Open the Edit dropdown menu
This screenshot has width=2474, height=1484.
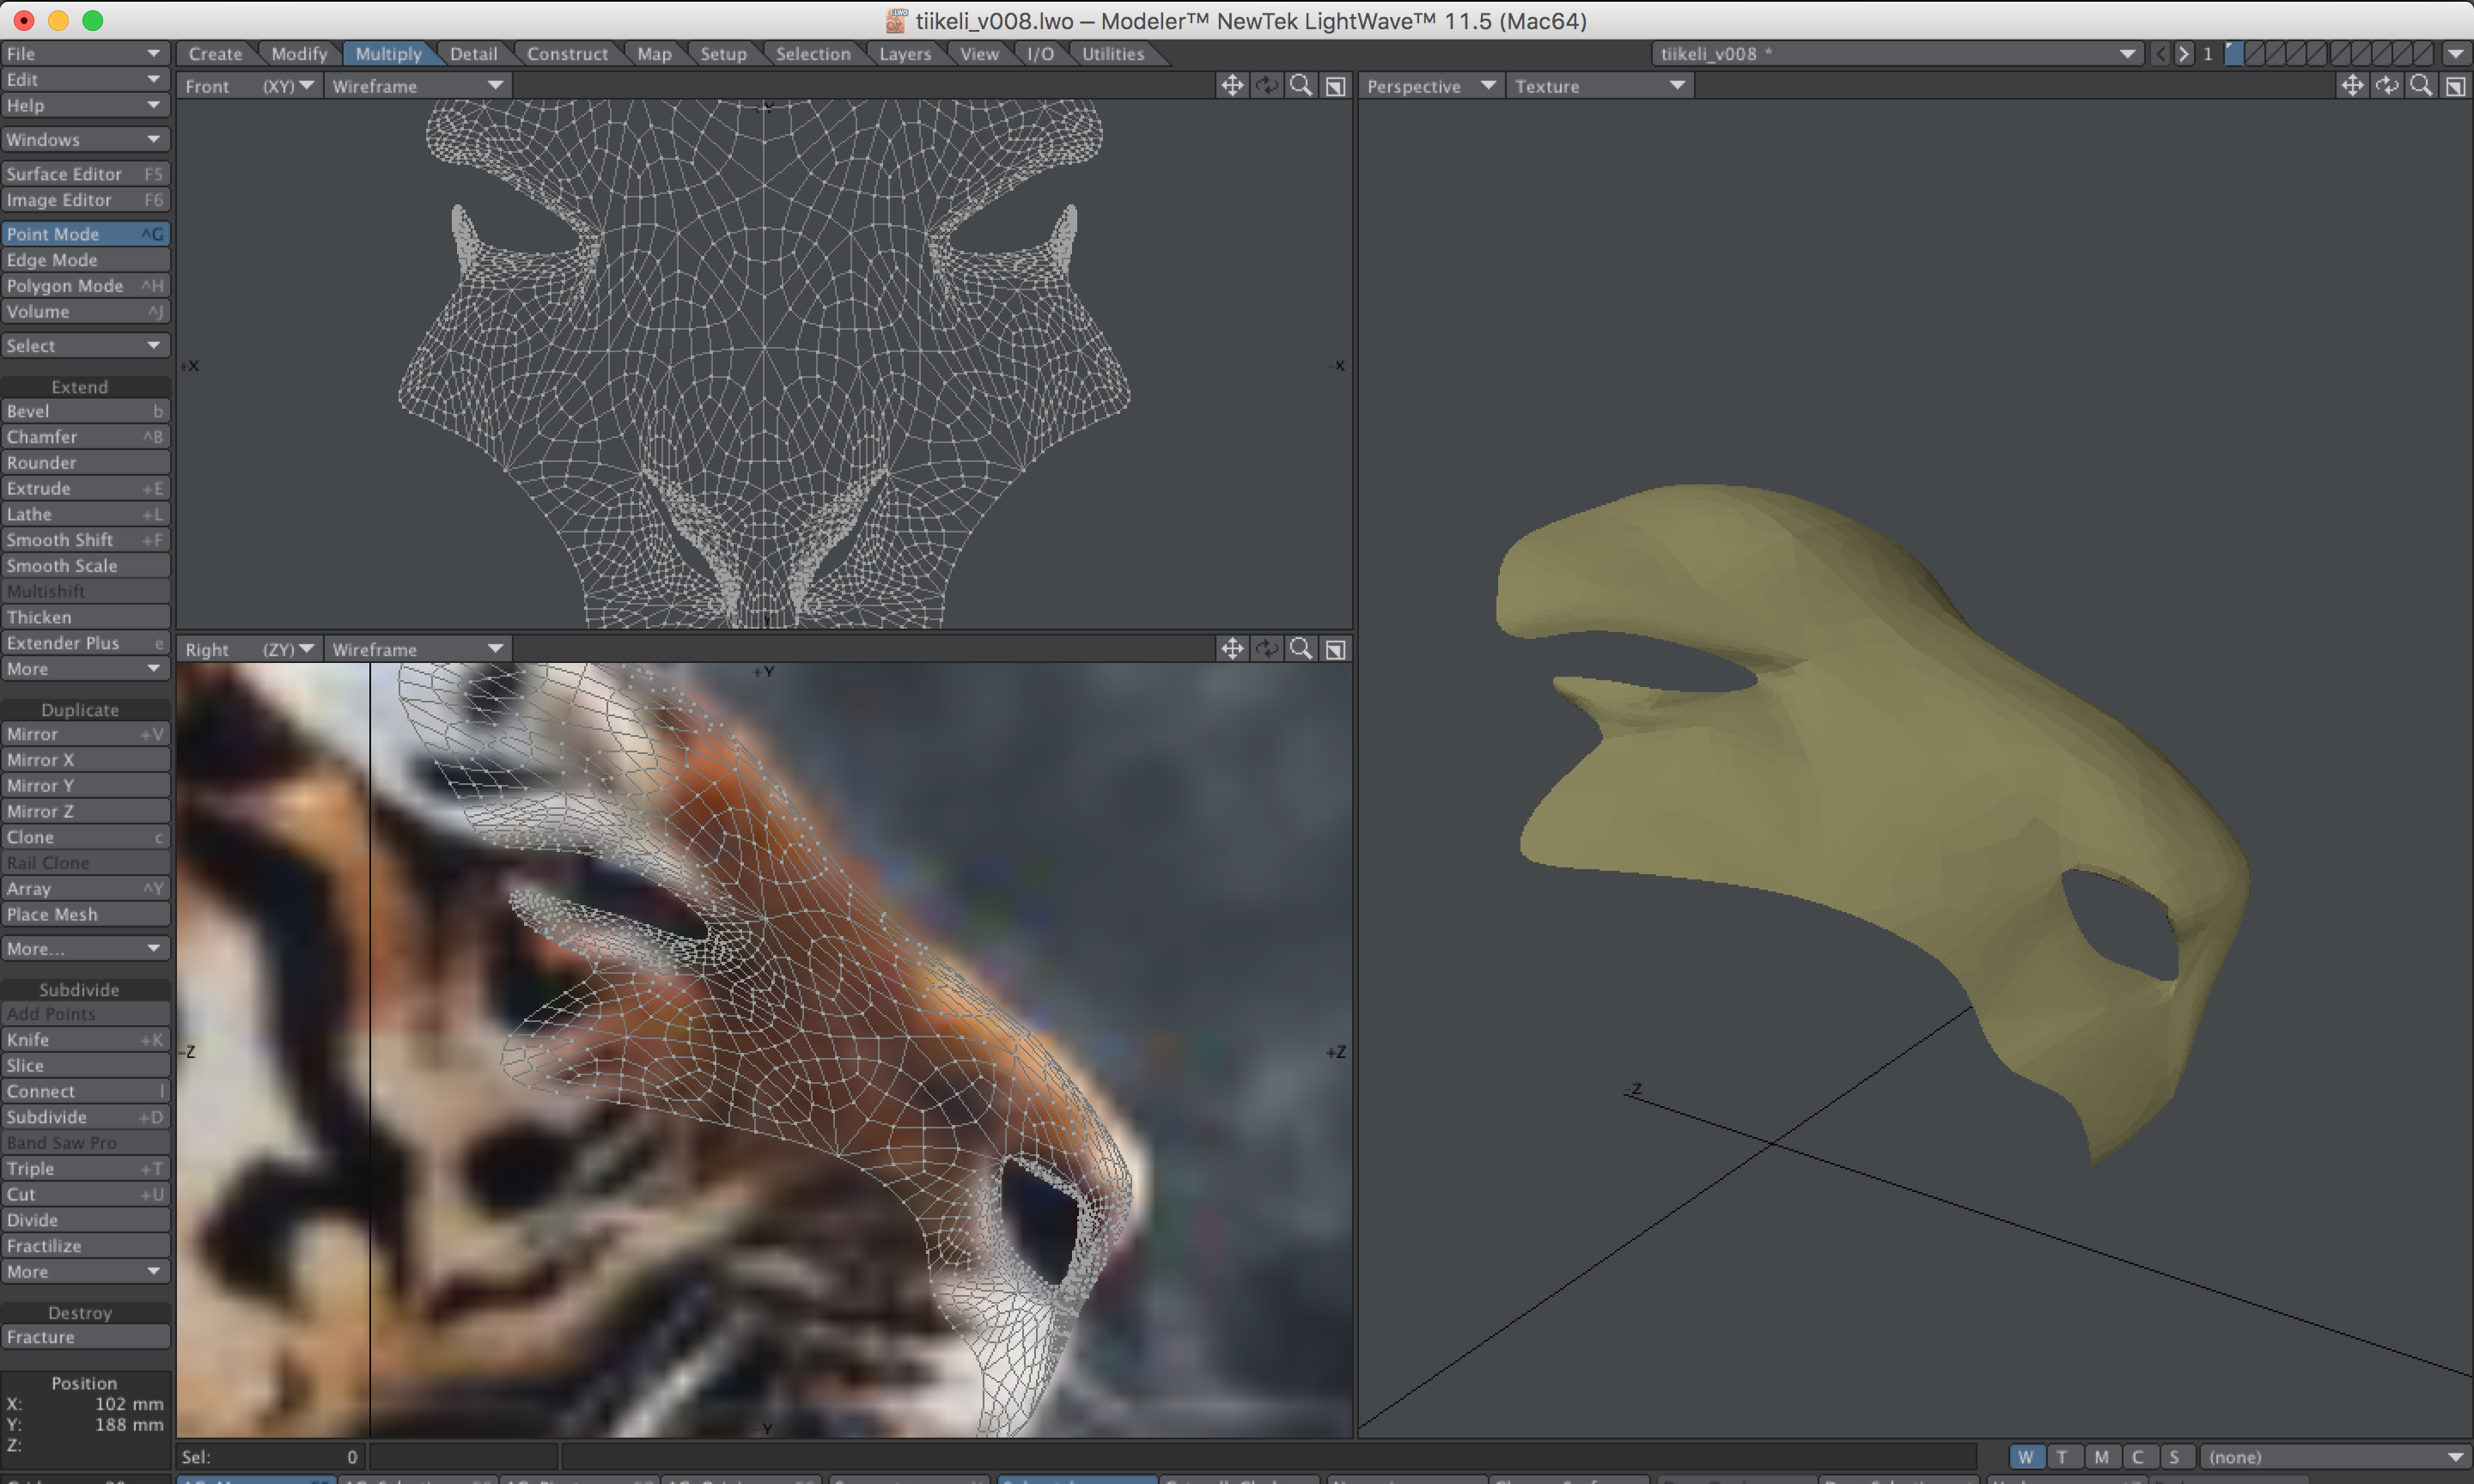(x=85, y=79)
